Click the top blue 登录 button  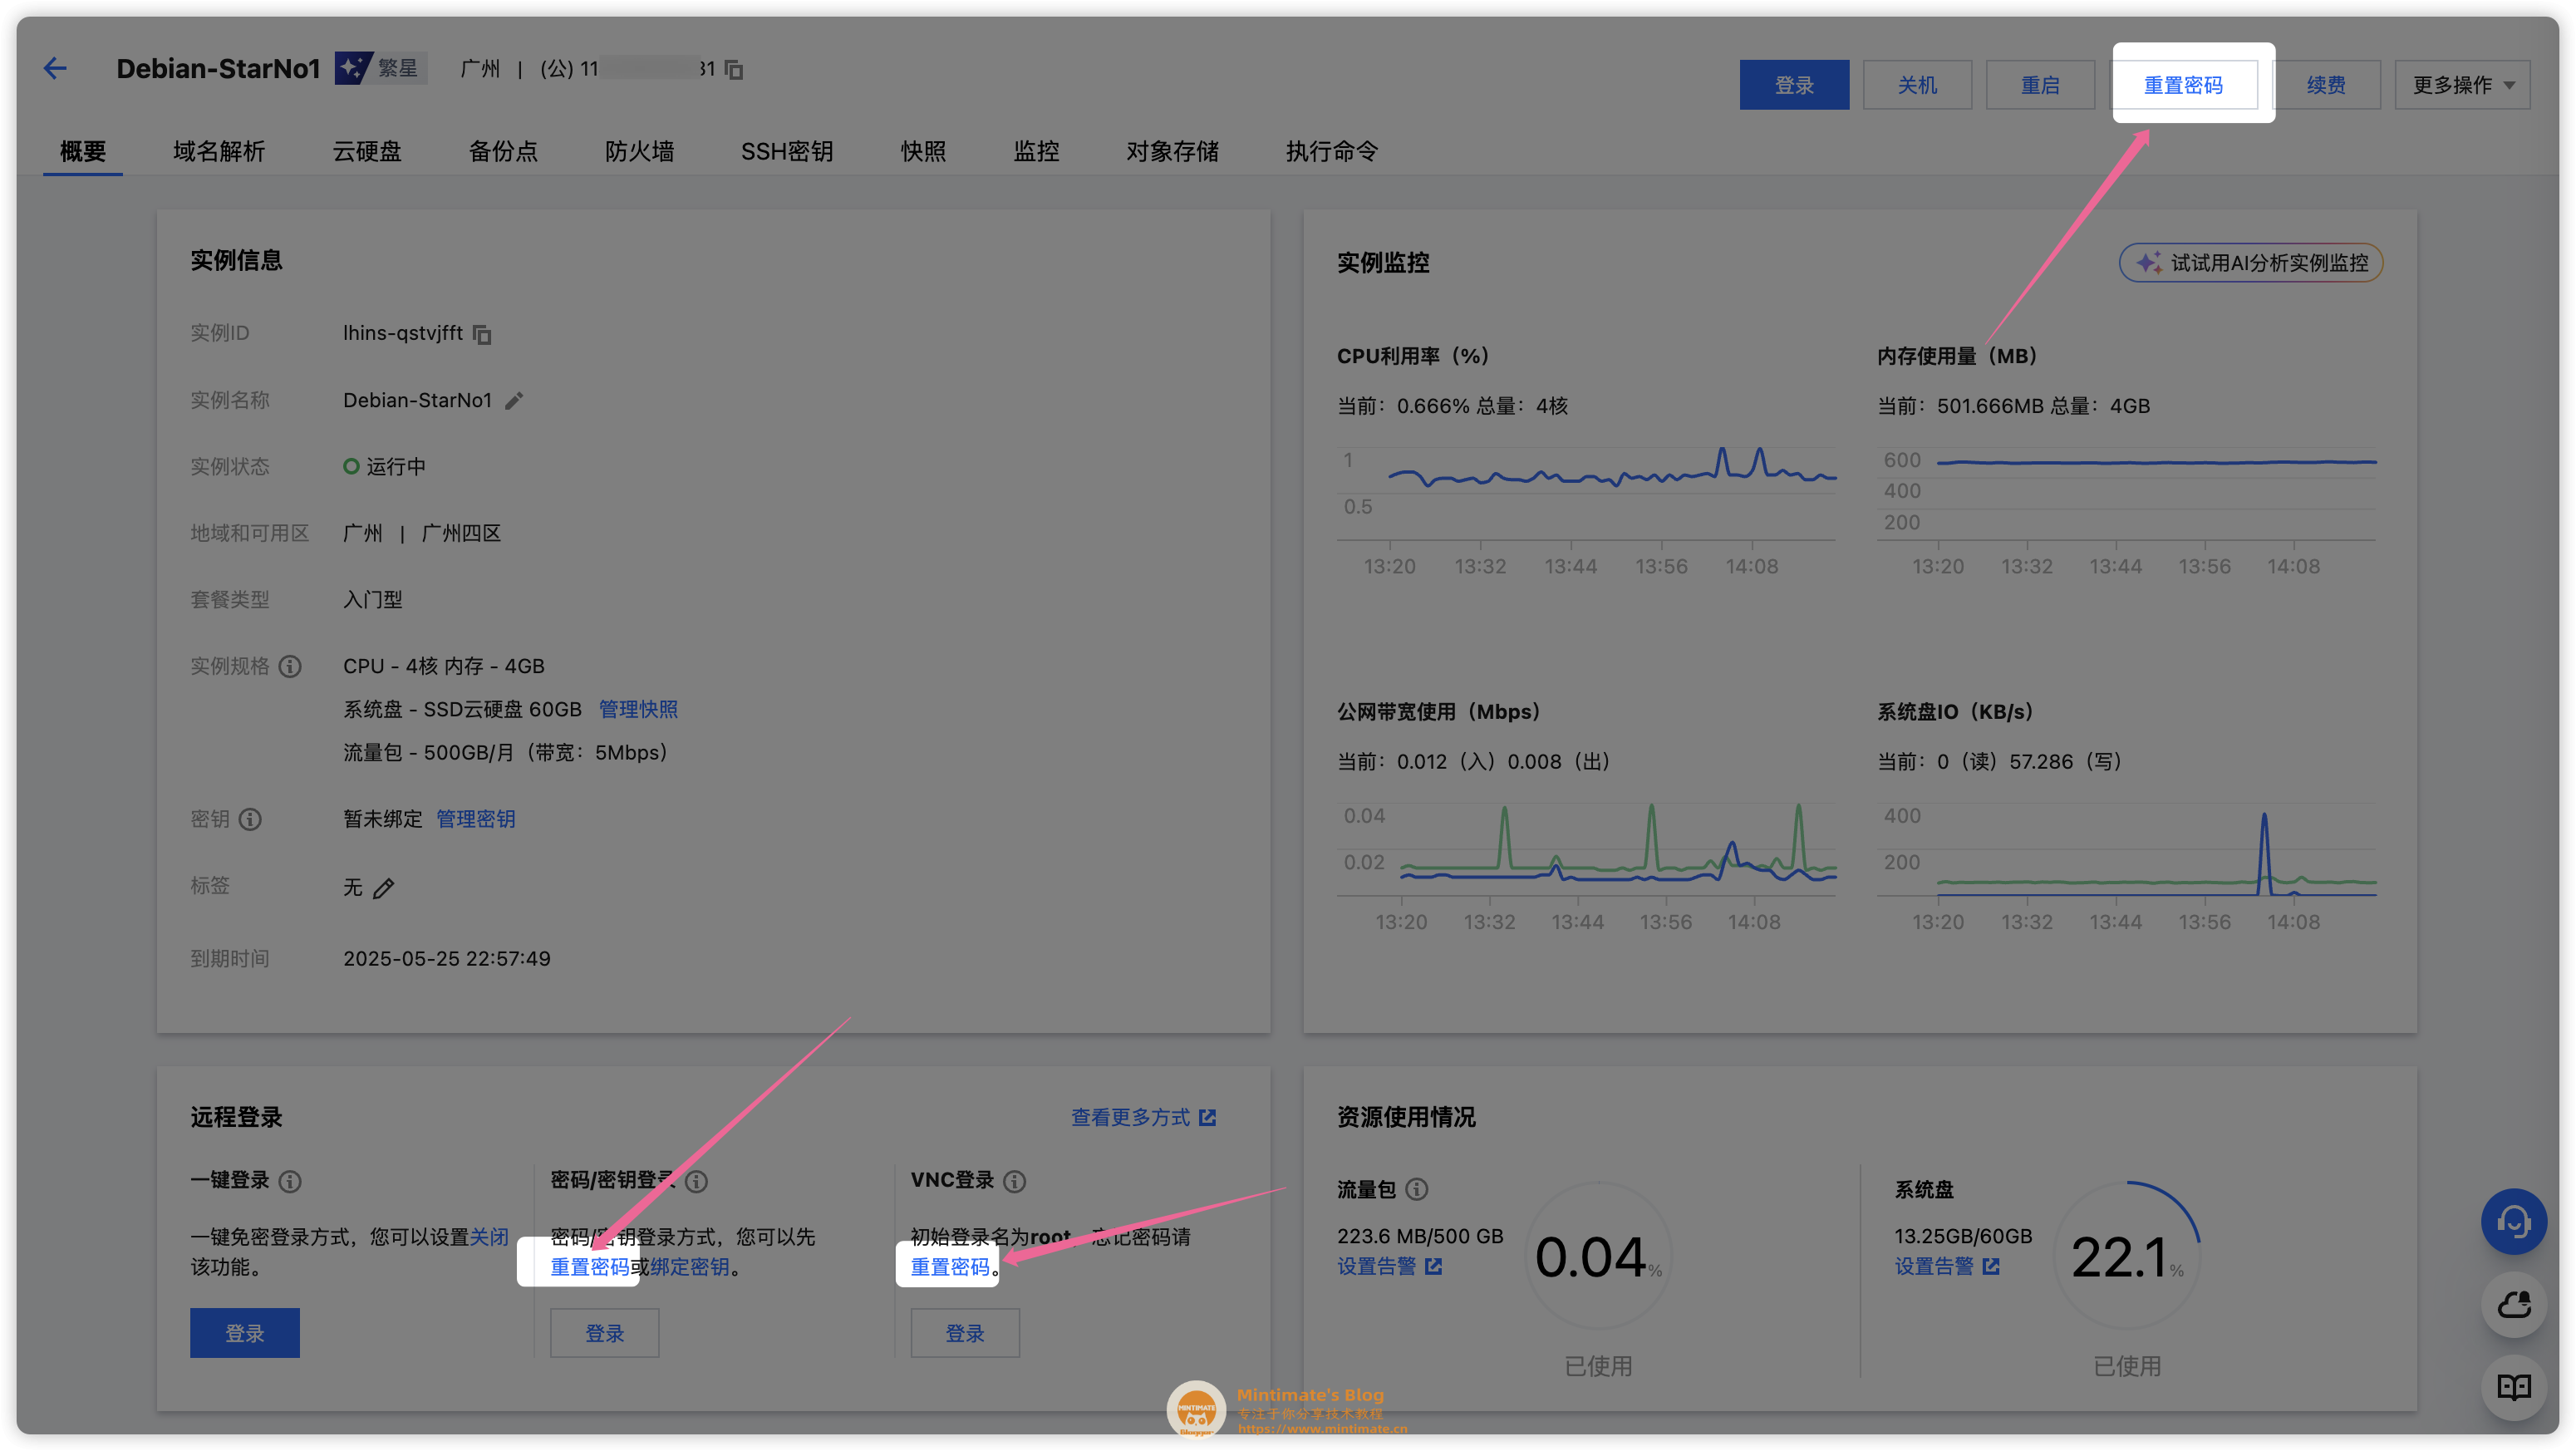pyautogui.click(x=1794, y=85)
